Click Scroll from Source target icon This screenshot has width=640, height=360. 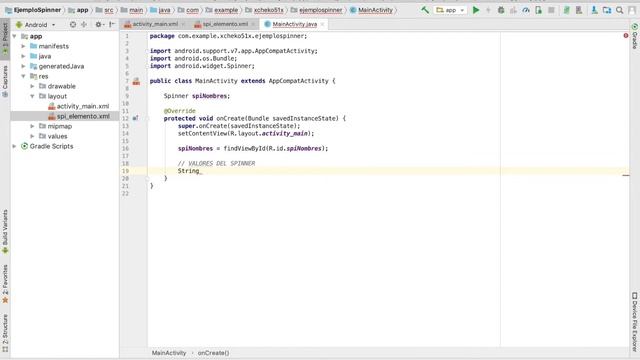(73, 25)
